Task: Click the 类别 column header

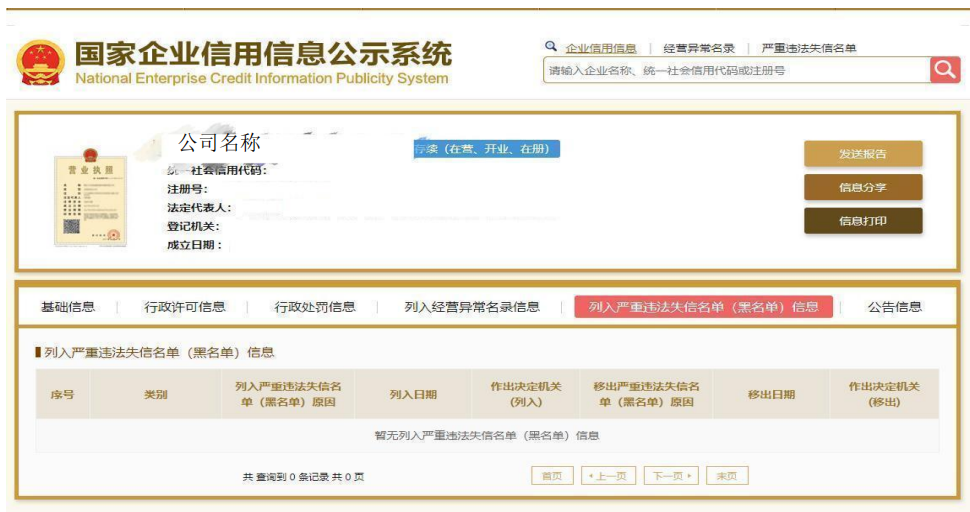Action: [156, 395]
